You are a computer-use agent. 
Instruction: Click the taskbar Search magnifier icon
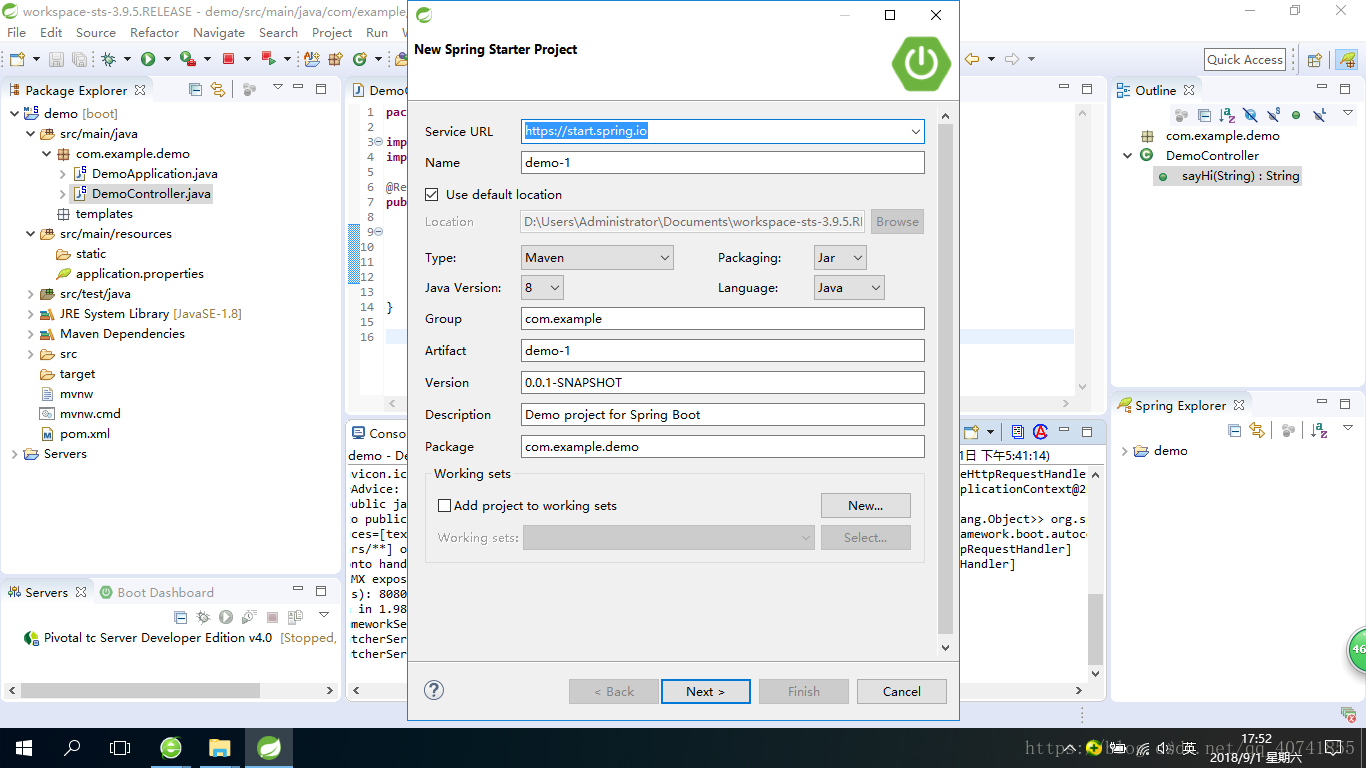[72, 748]
